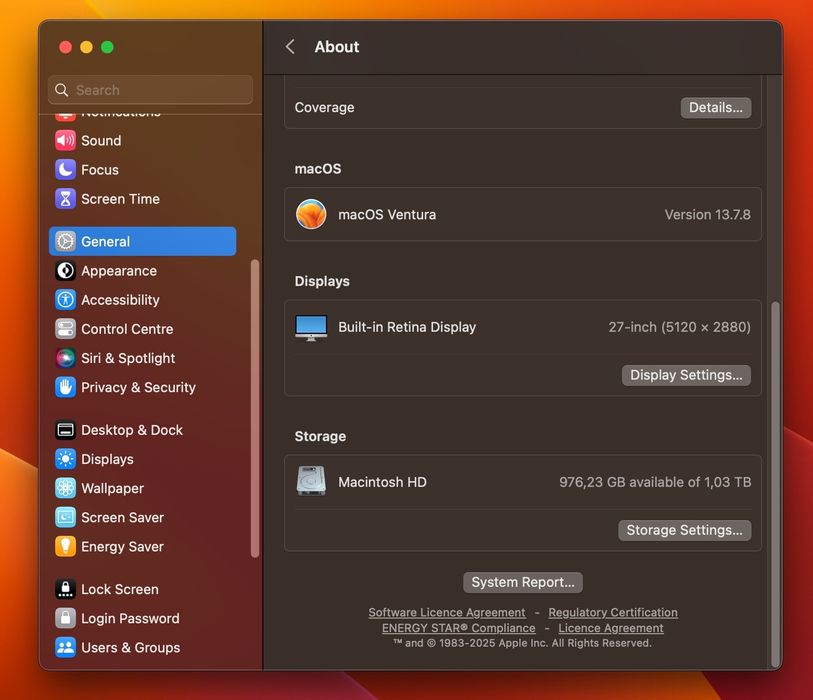813x700 pixels.
Task: Click the Screen Saver icon
Action: coord(65,517)
